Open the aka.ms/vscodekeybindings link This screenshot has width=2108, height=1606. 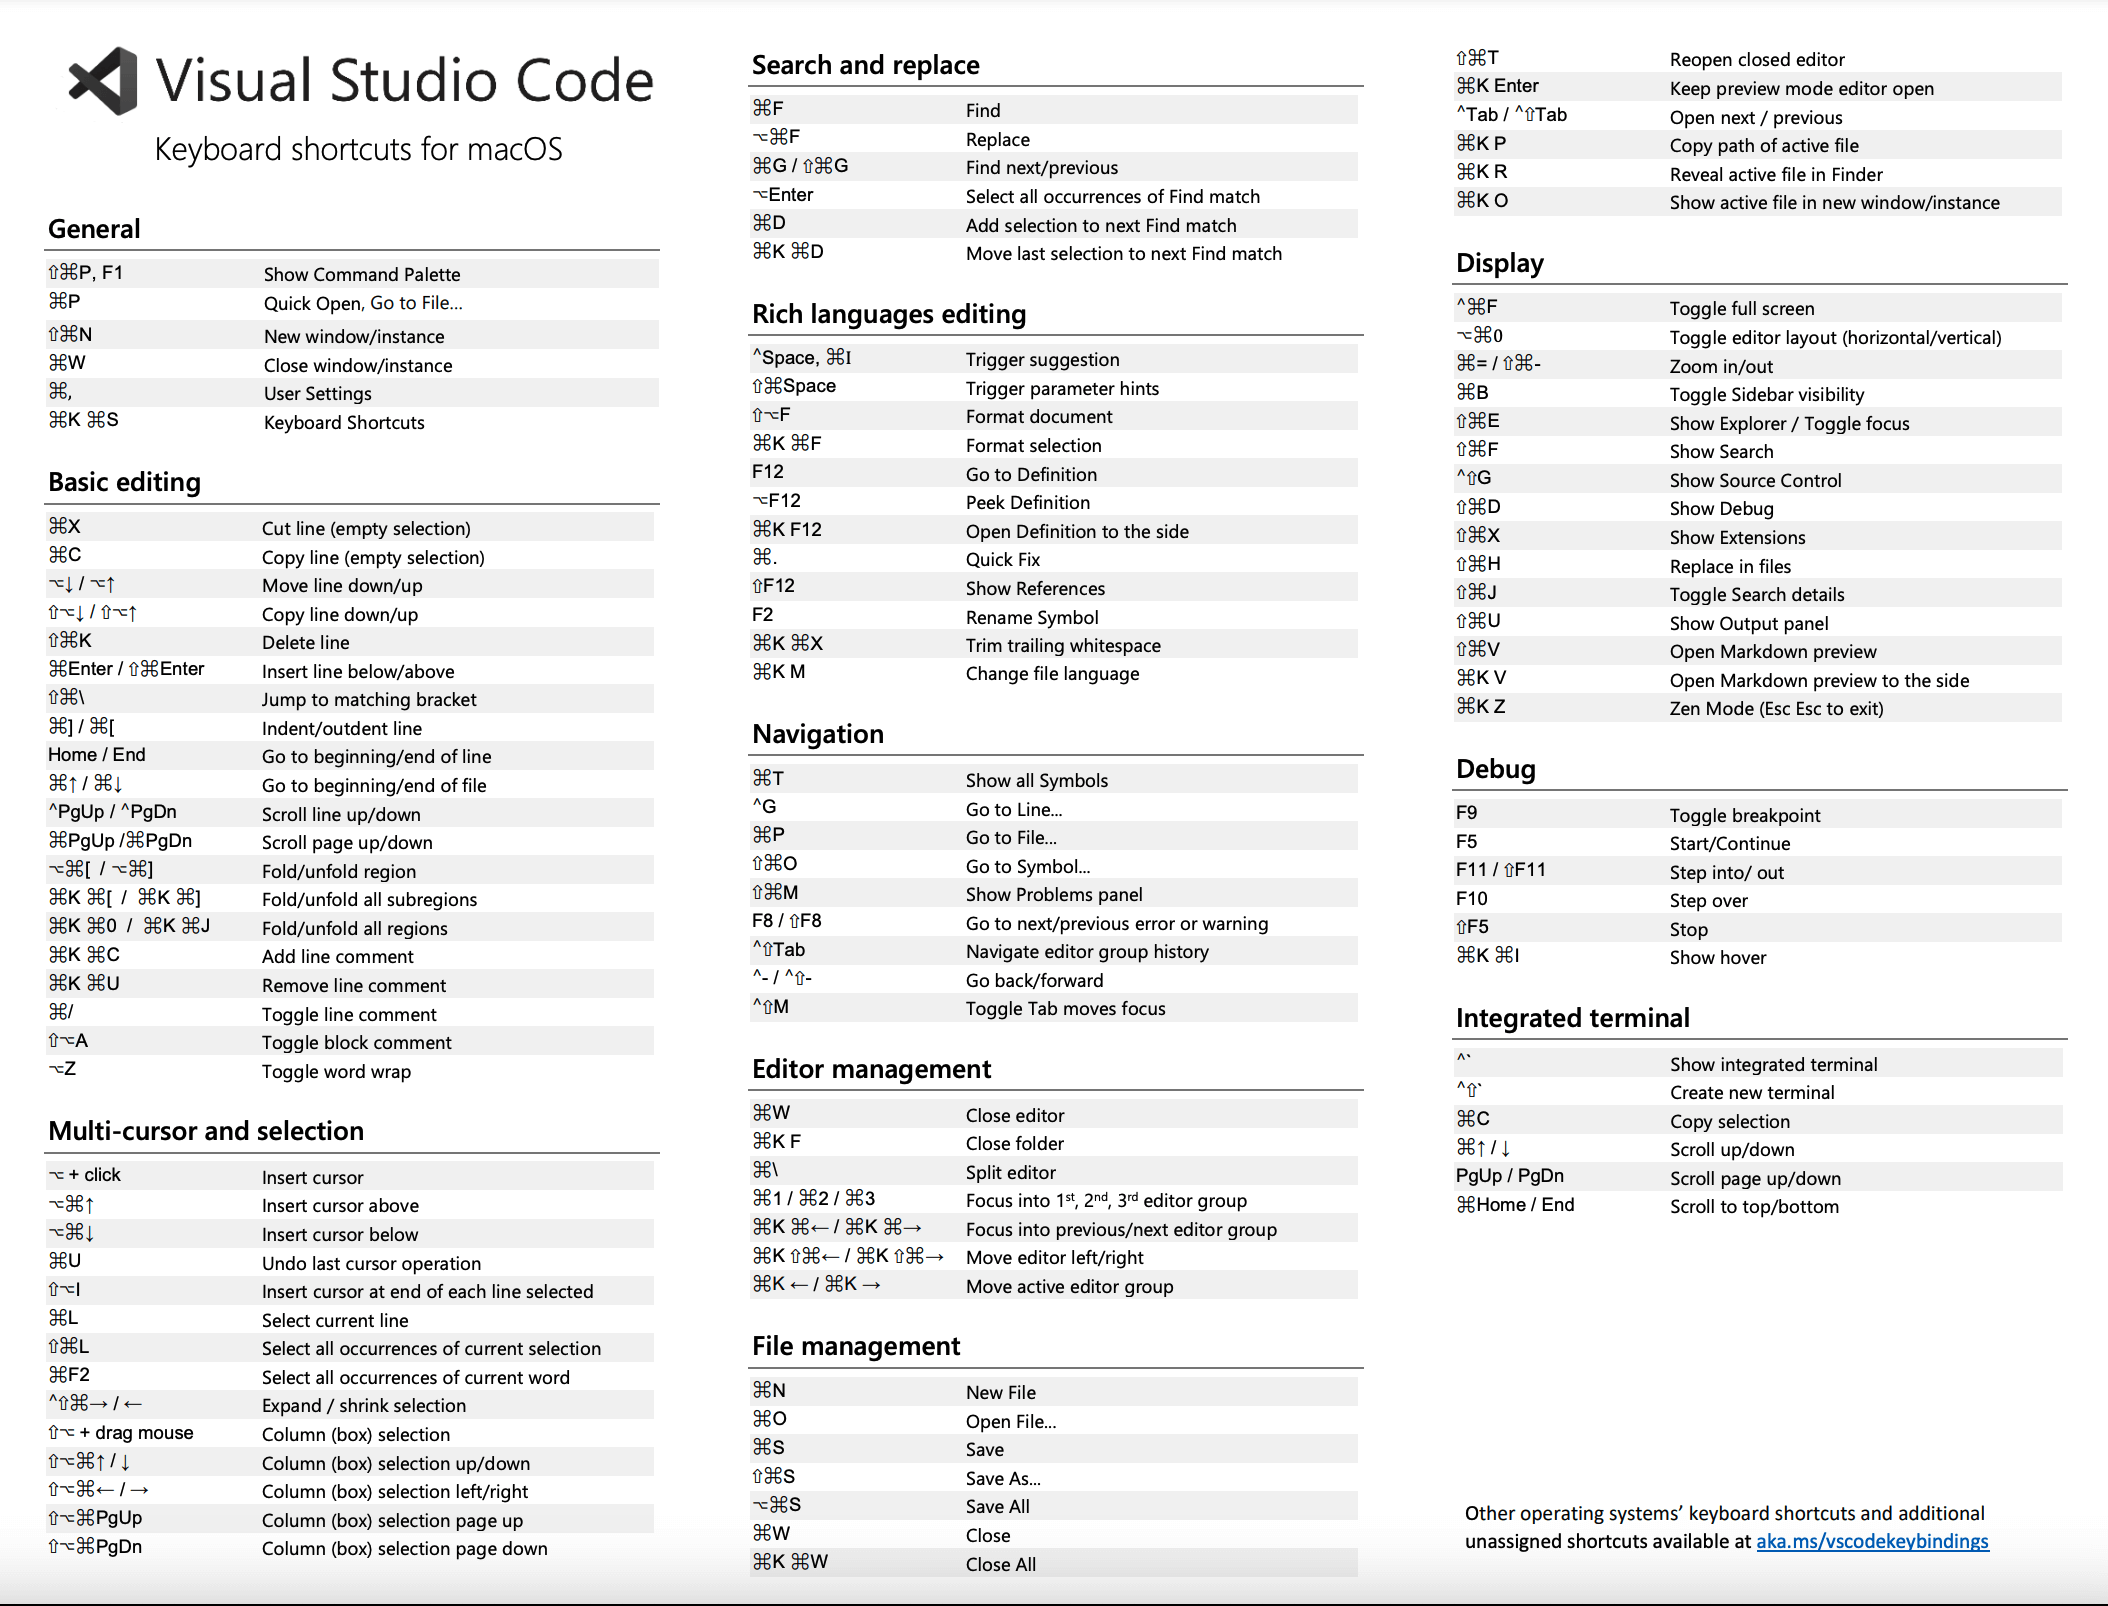pos(1872,1541)
